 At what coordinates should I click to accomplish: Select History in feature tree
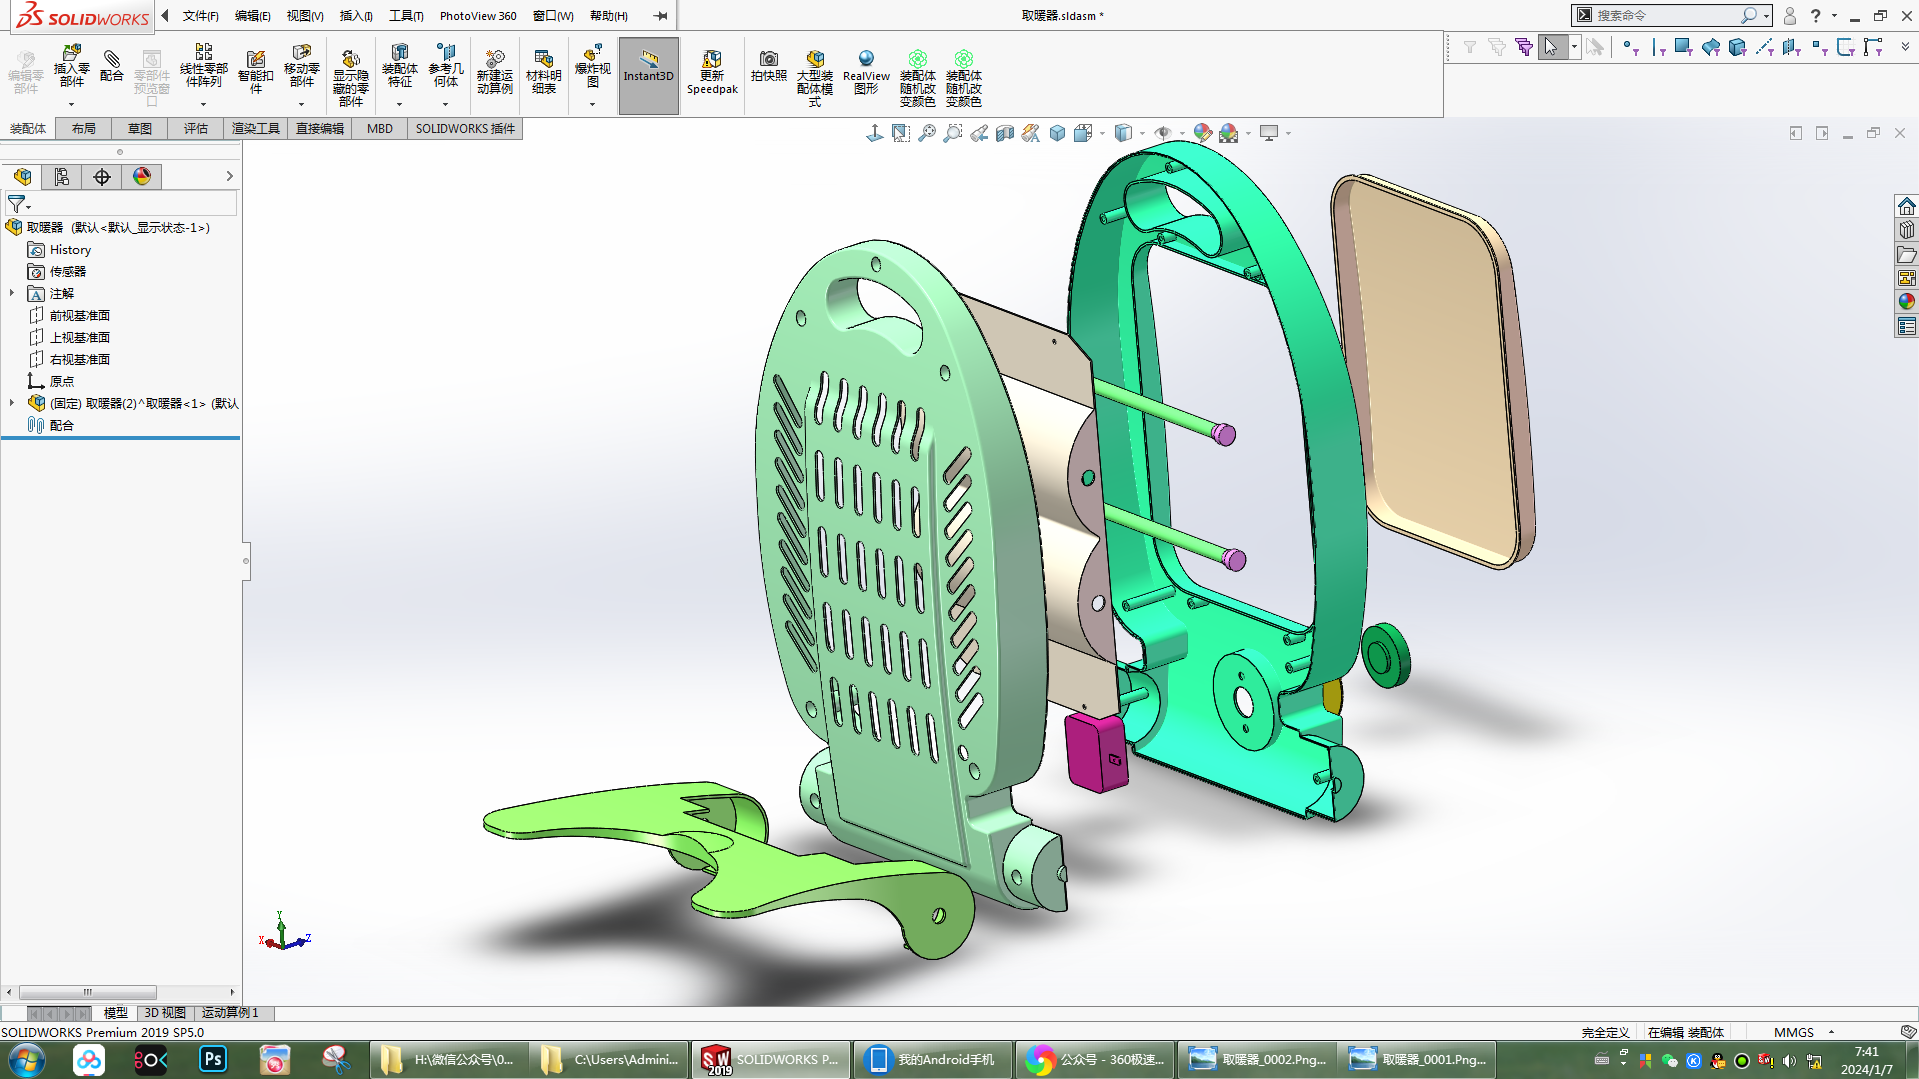pos(70,250)
